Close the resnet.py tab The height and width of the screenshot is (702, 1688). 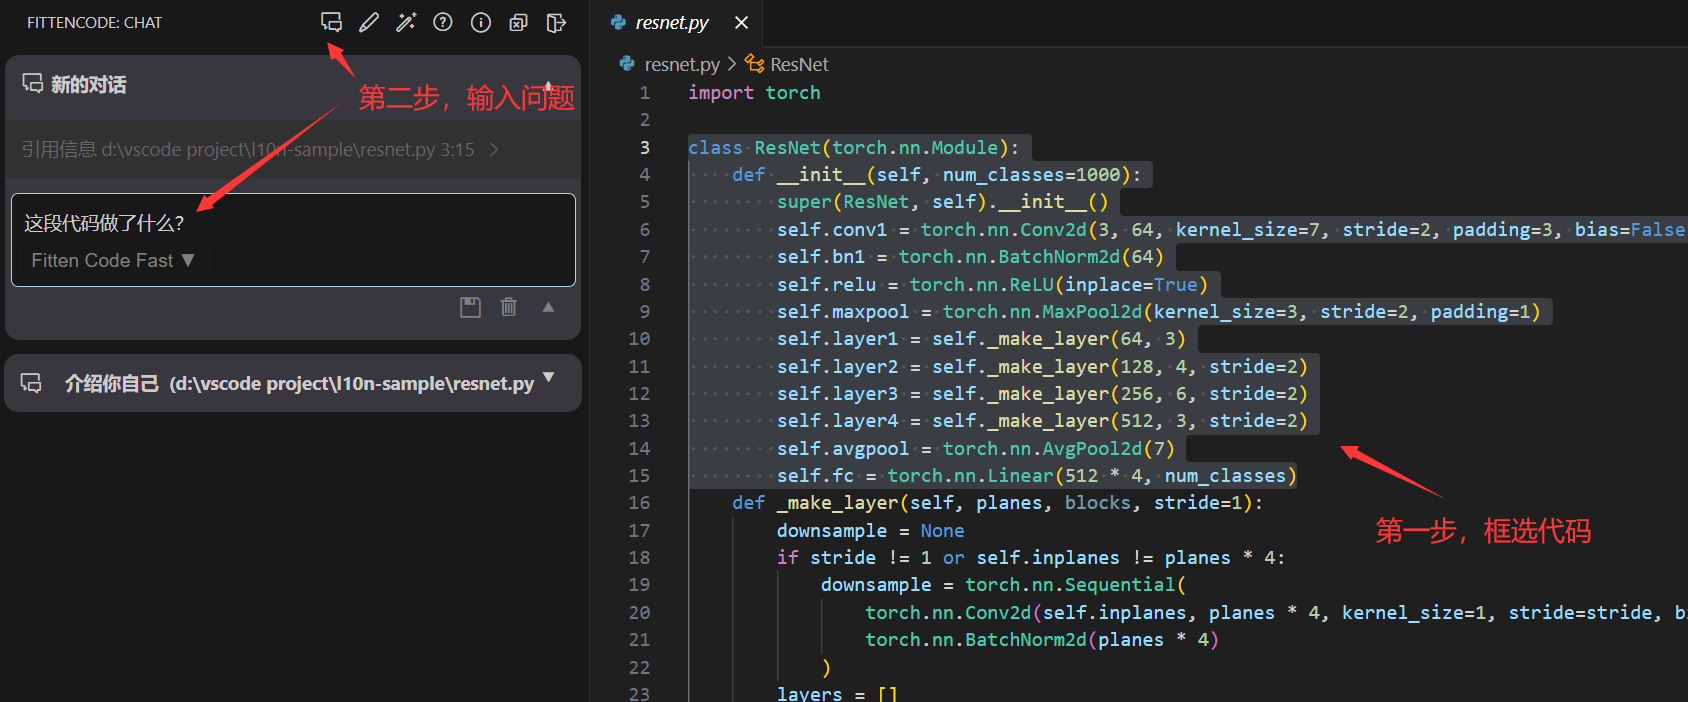741,22
